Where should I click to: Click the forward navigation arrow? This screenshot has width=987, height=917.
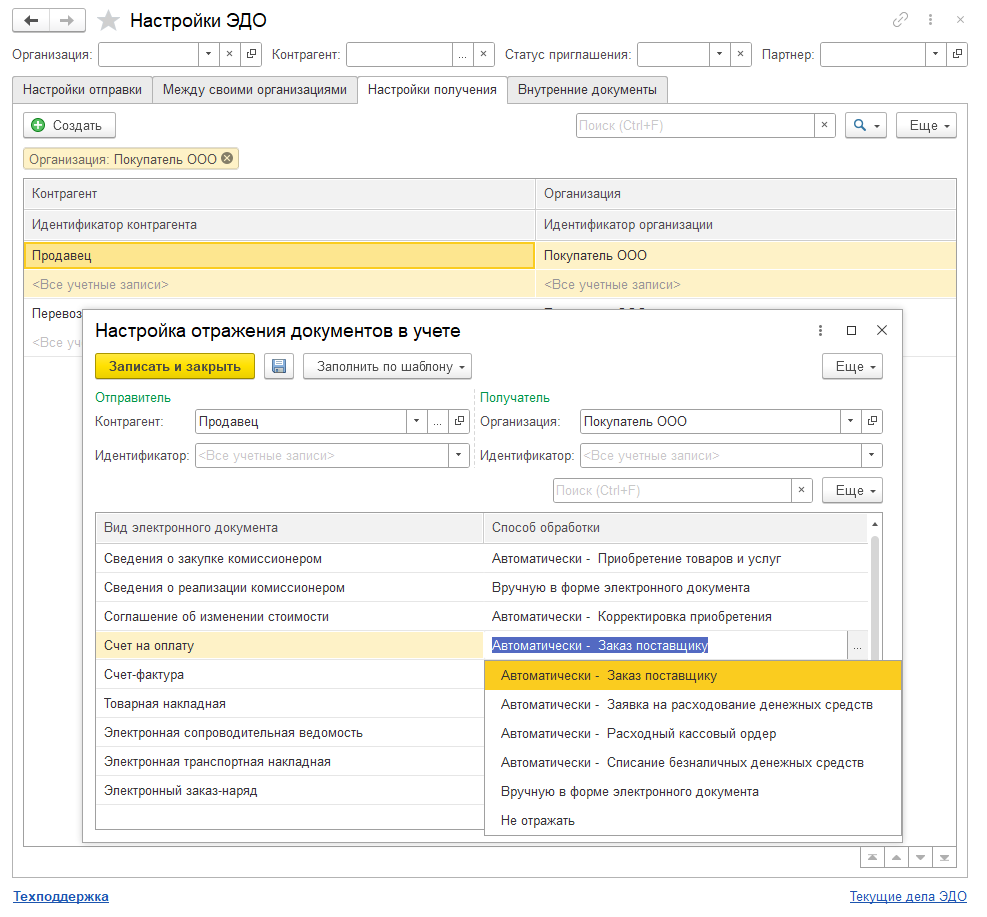click(66, 21)
